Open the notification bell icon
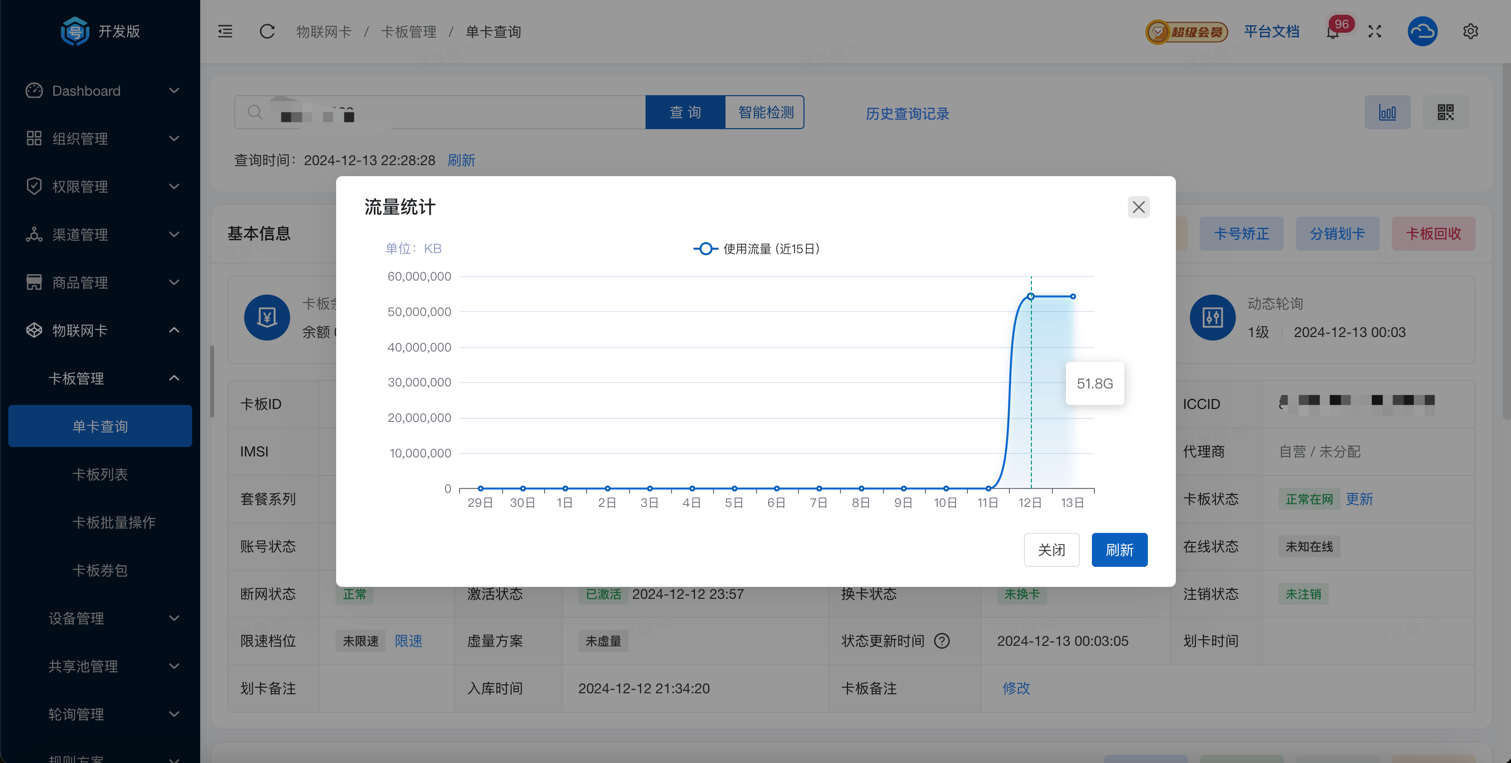Screen dimensions: 1511x763 coord(1333,32)
